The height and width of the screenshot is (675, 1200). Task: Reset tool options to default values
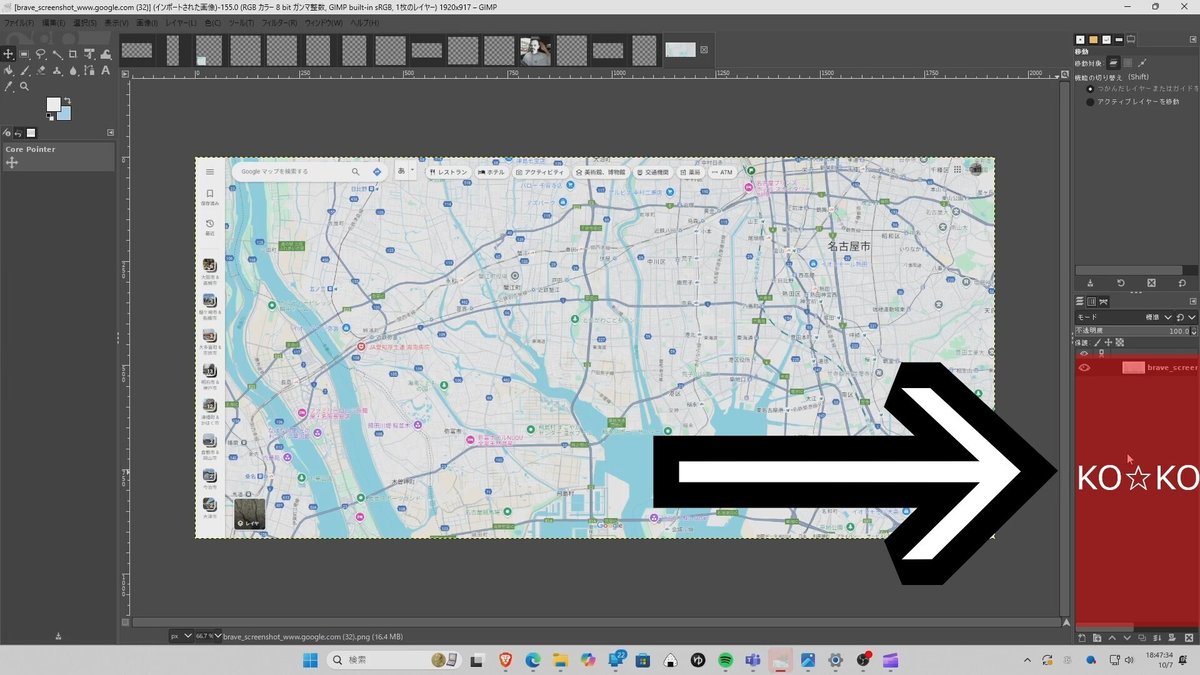click(x=1182, y=283)
